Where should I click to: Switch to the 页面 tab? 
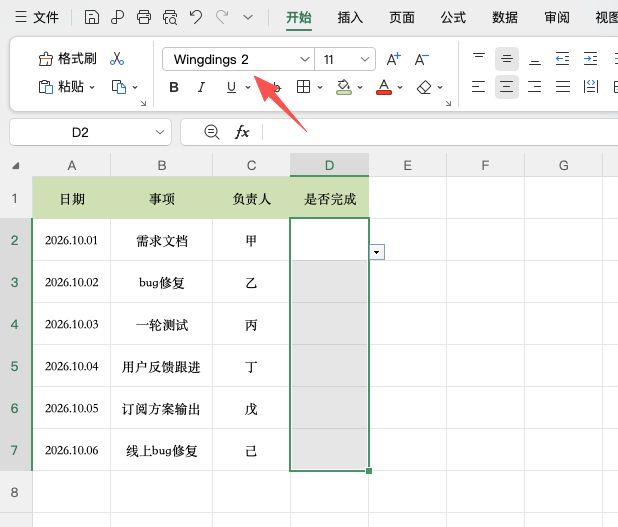pyautogui.click(x=402, y=18)
